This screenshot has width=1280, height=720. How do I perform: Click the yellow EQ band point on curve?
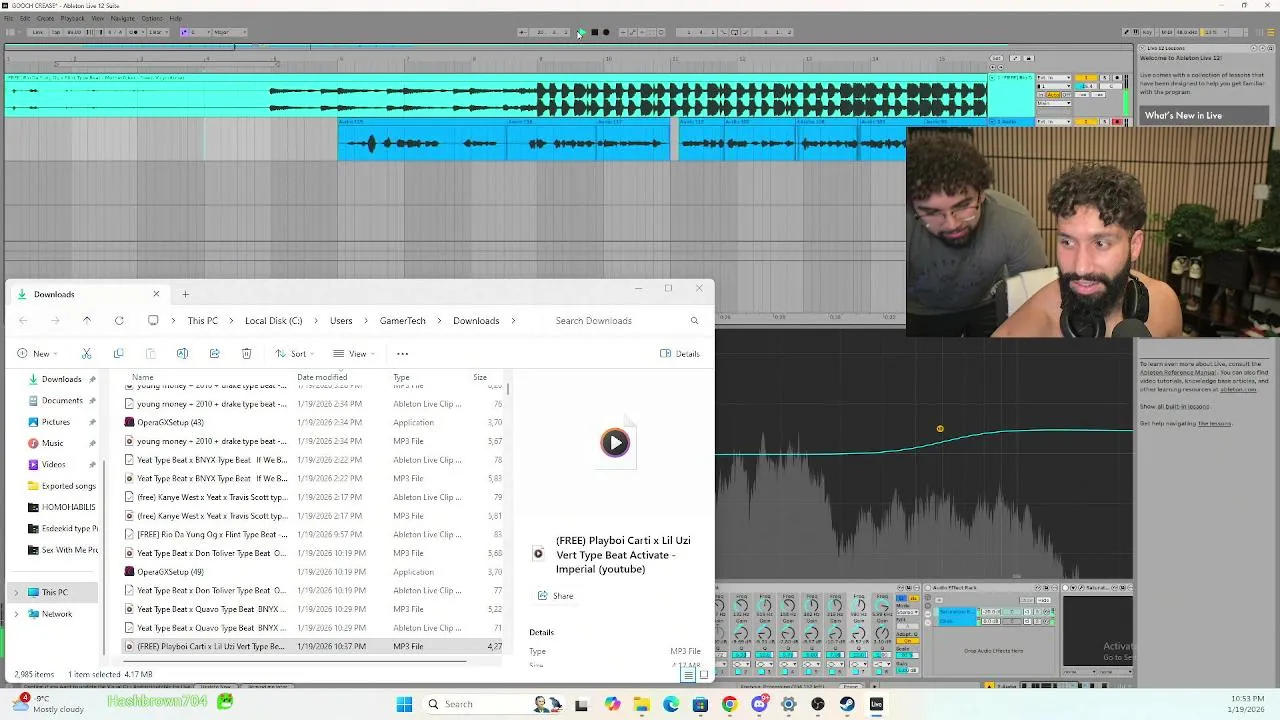[940, 429]
